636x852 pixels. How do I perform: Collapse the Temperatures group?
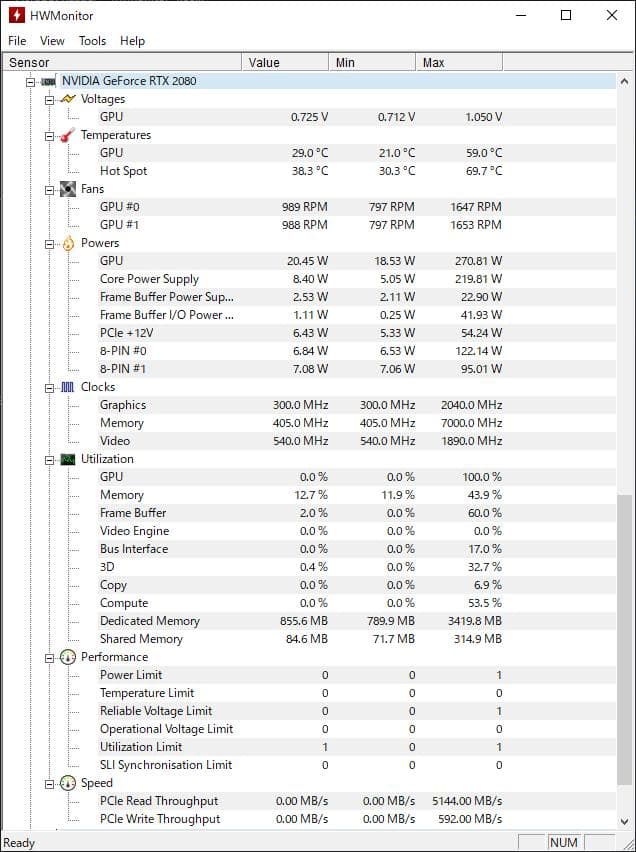(x=50, y=136)
